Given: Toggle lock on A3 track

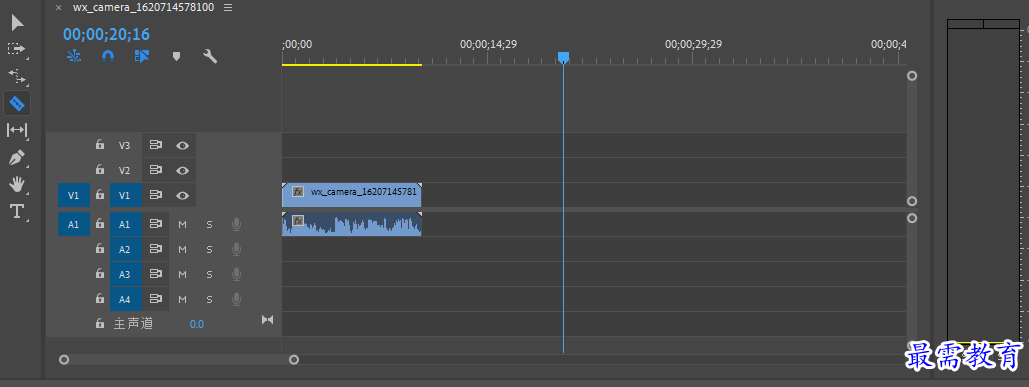Looking at the screenshot, I should tap(100, 274).
